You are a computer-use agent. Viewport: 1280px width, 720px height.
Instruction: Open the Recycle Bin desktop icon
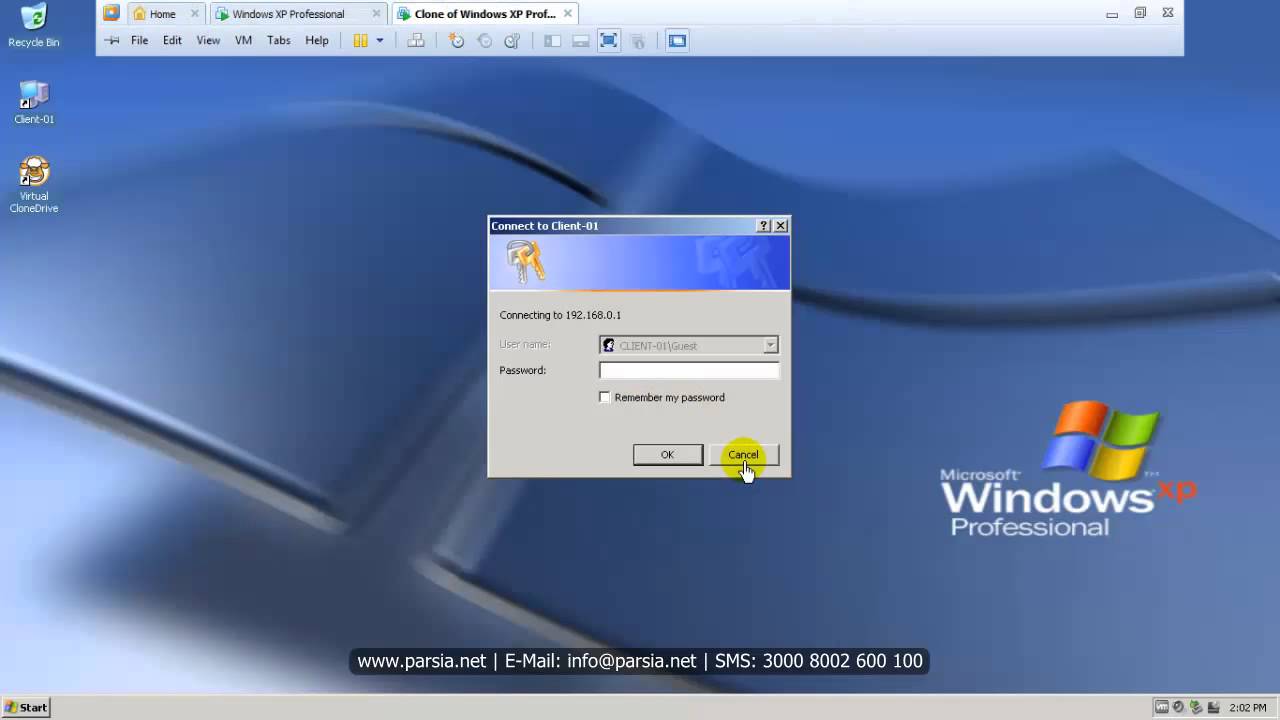pyautogui.click(x=33, y=27)
